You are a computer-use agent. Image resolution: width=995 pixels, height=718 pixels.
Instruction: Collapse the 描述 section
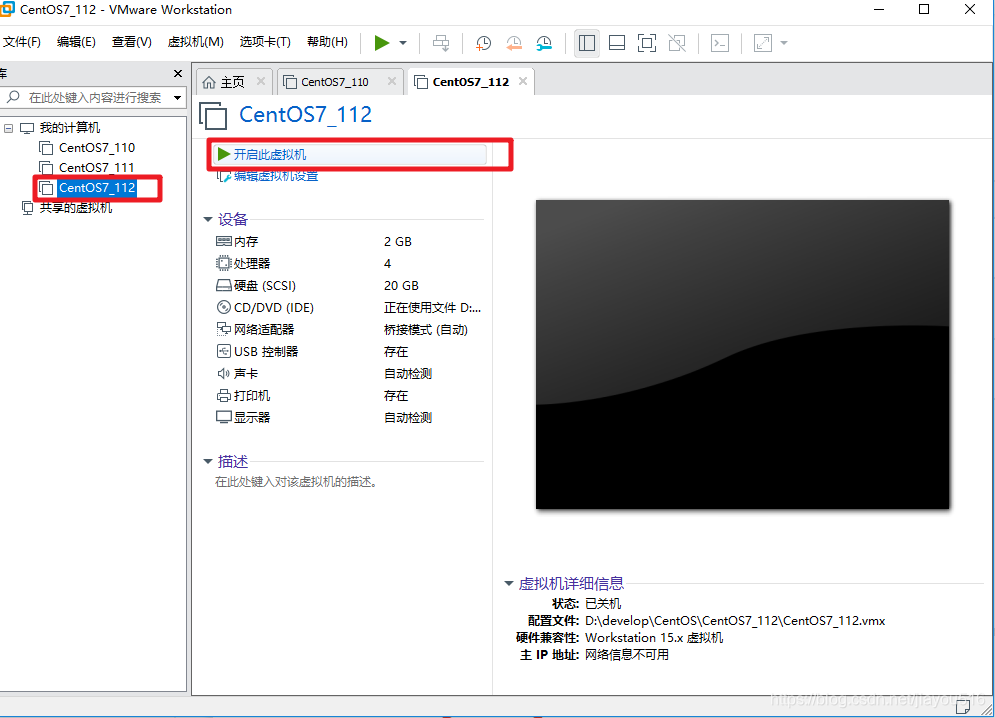(208, 462)
